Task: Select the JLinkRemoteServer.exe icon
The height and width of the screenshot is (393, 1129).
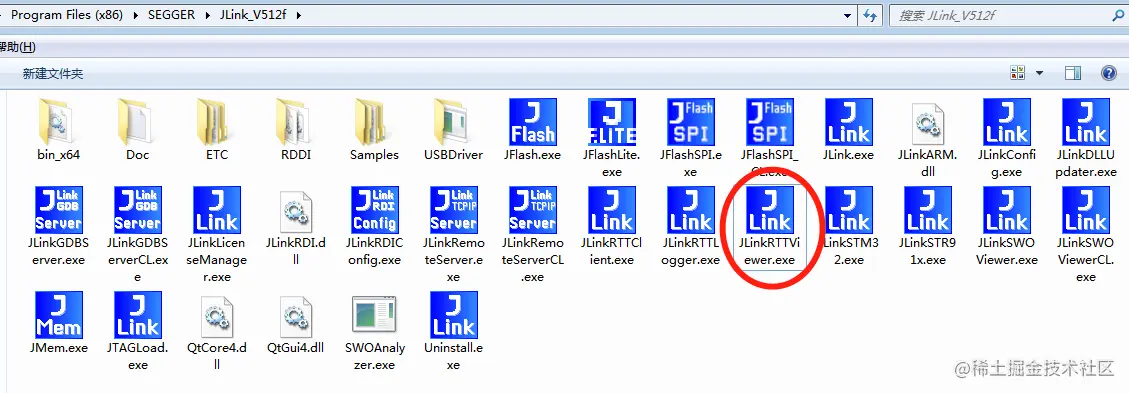Action: point(454,209)
